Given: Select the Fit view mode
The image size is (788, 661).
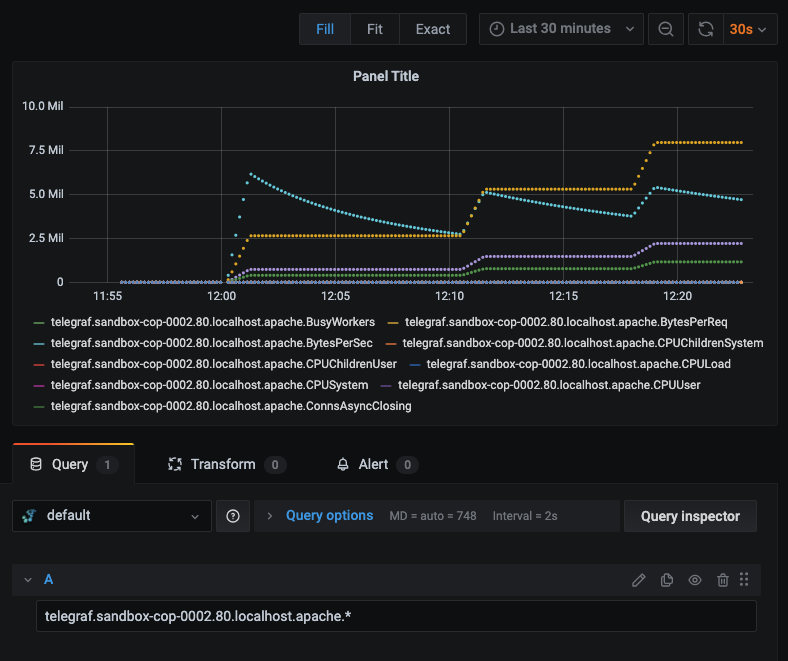Looking at the screenshot, I should [x=374, y=29].
